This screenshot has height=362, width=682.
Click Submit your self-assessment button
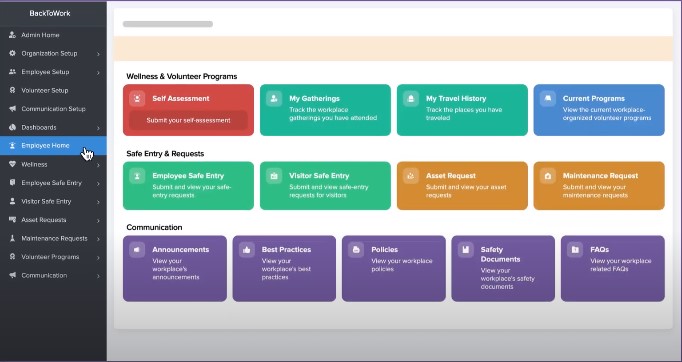pyautogui.click(x=188, y=120)
